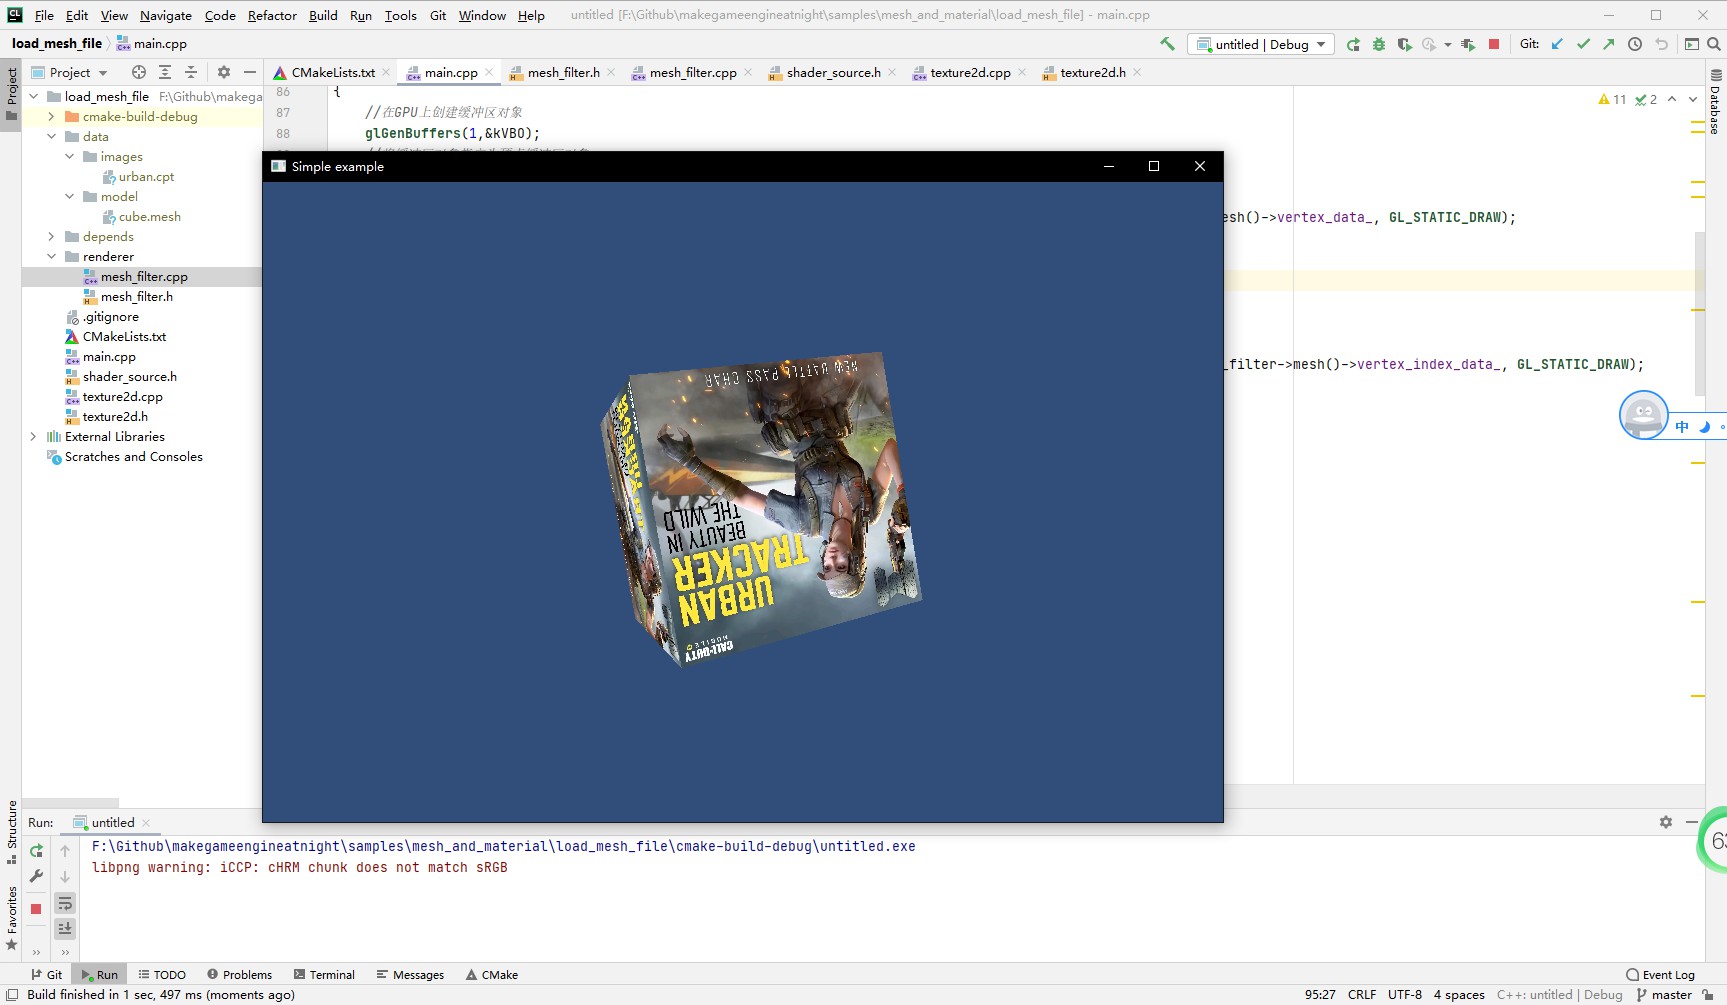Open Search Everywhere magnifier icon
Screen dimensions: 1727x1005
(1714, 44)
